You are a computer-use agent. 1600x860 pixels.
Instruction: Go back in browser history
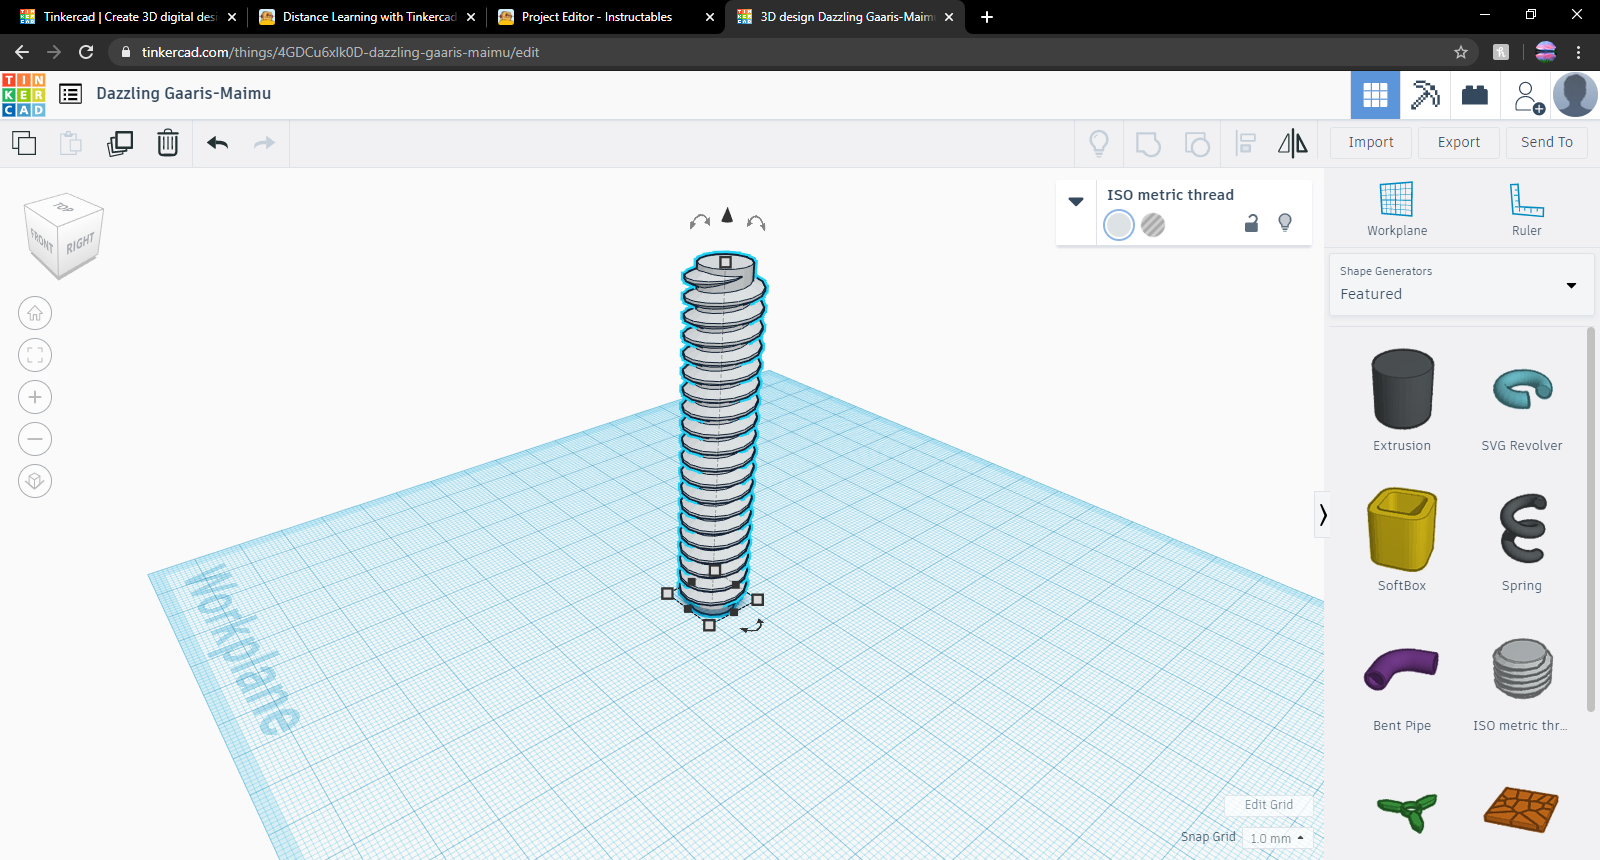coord(22,52)
